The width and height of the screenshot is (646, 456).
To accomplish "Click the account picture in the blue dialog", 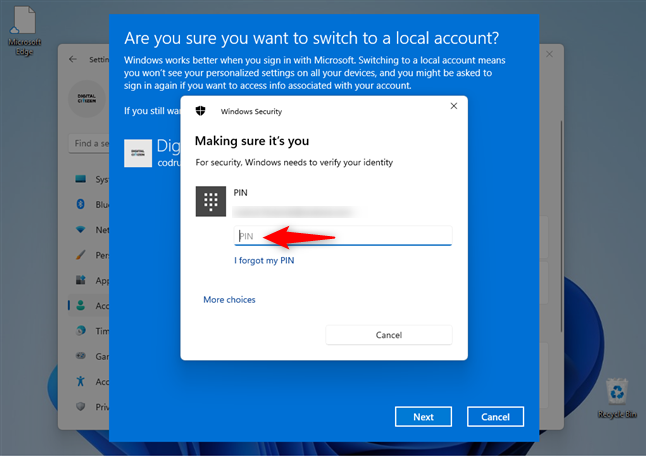I will [x=138, y=153].
